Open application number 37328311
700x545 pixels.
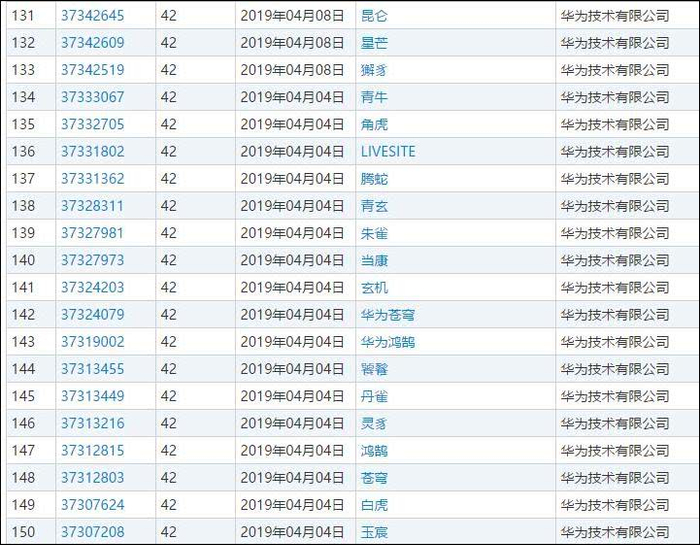92,206
